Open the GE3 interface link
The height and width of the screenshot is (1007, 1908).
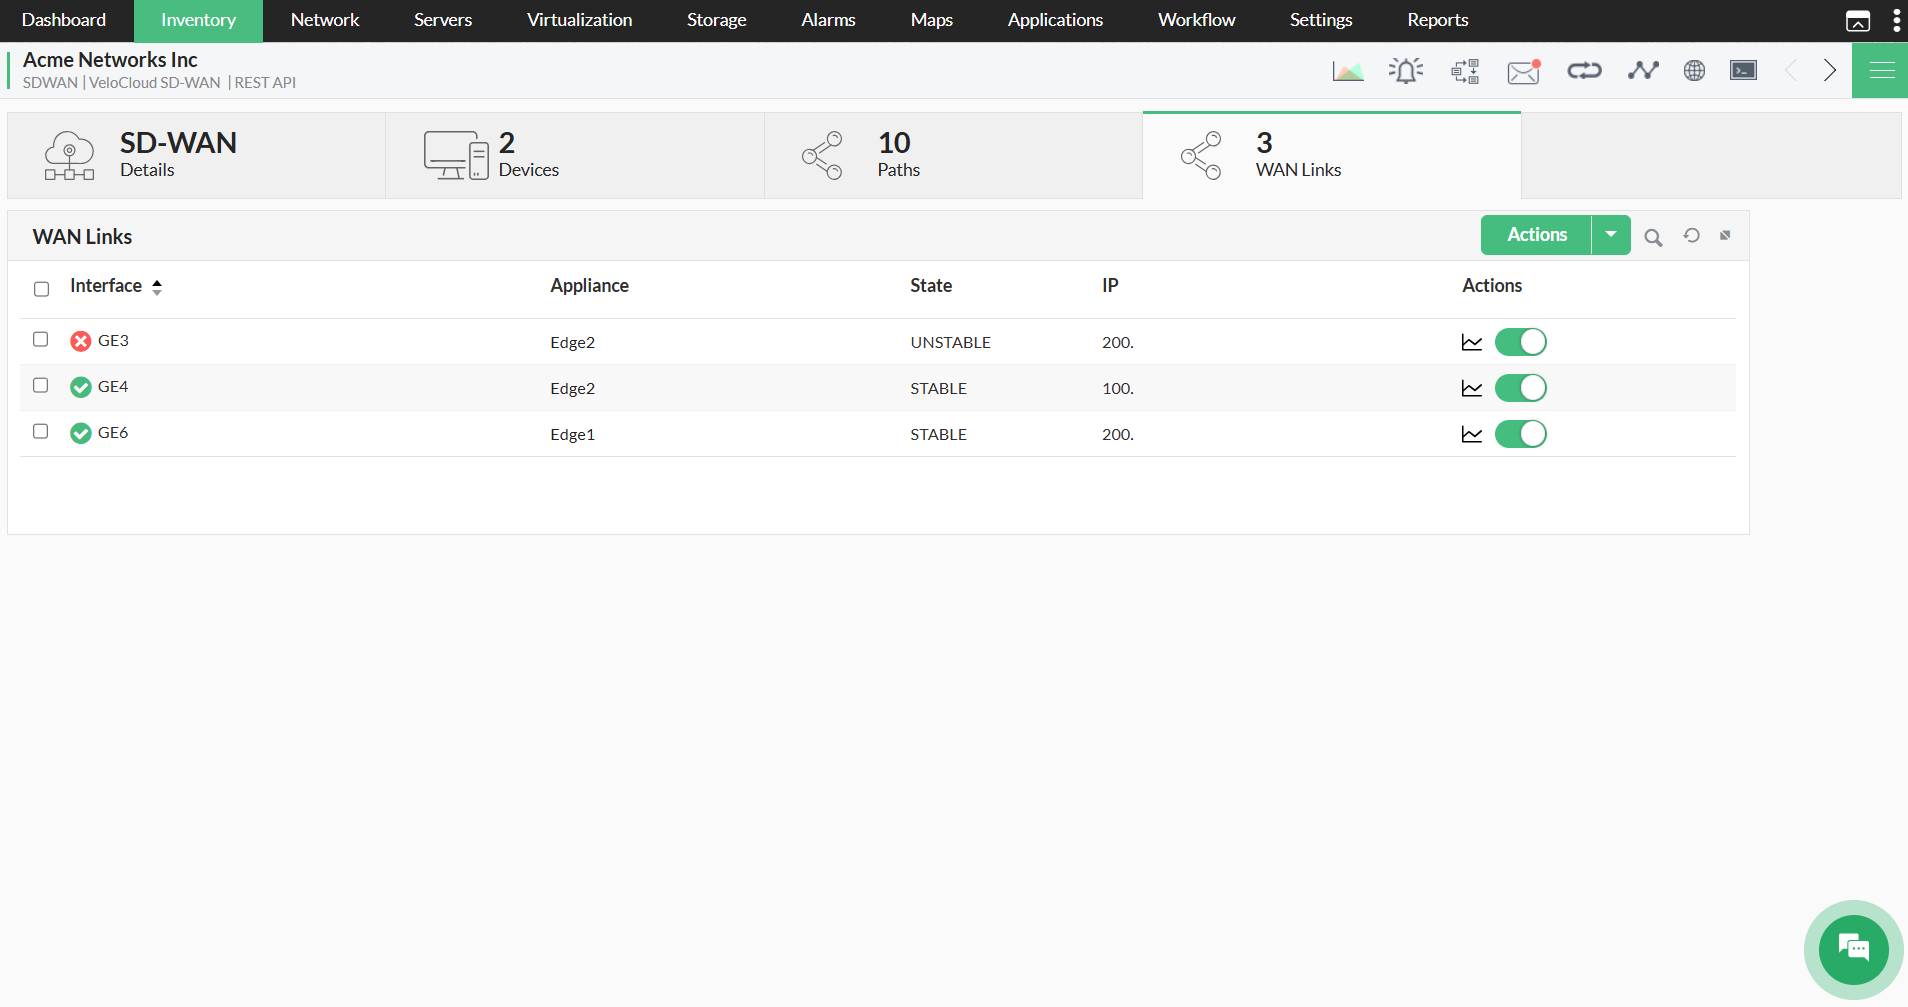point(113,341)
